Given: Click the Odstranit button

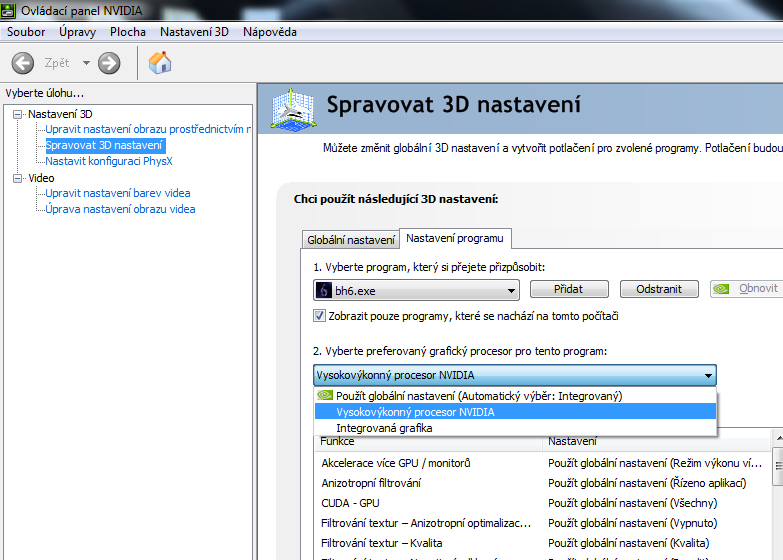Looking at the screenshot, I should point(659,289).
